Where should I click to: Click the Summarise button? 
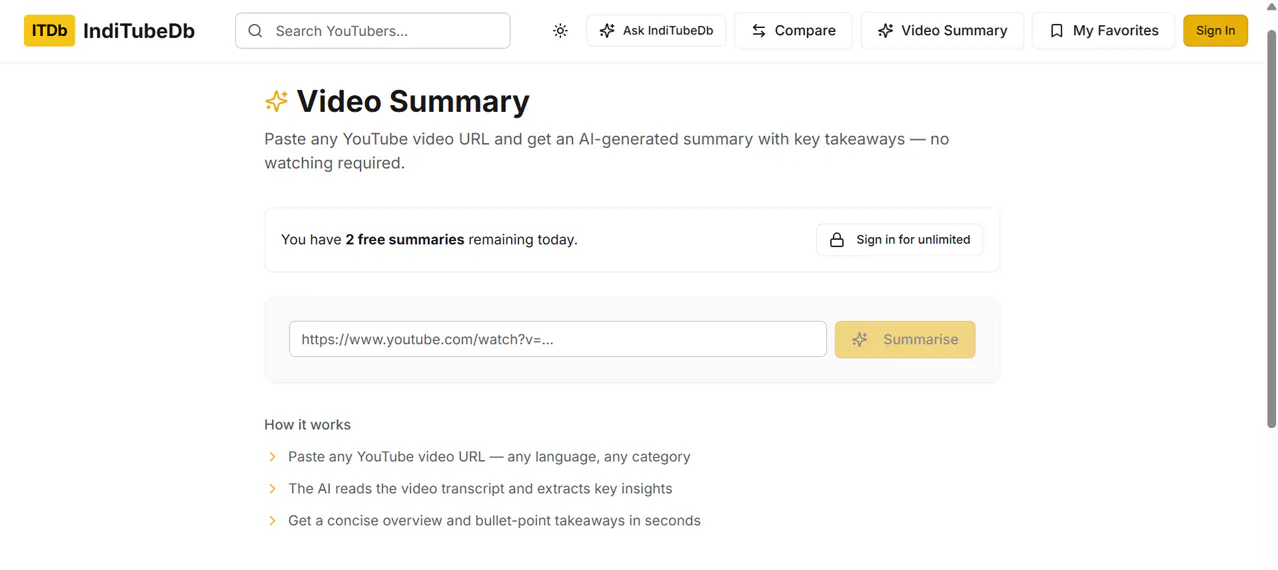905,339
